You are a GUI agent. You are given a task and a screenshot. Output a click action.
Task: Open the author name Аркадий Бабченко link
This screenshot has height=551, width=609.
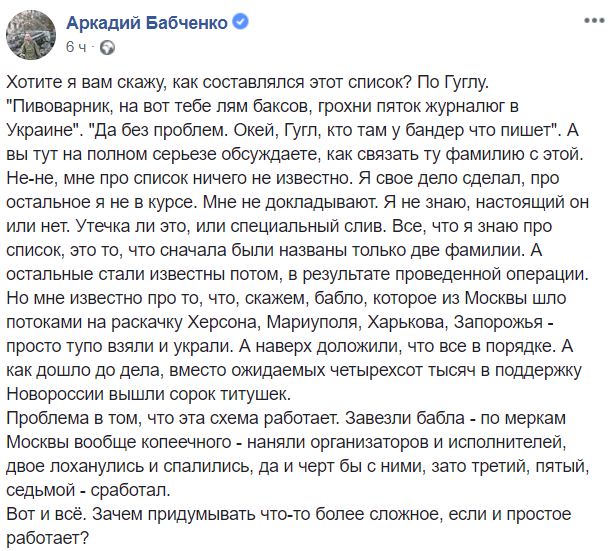click(147, 23)
